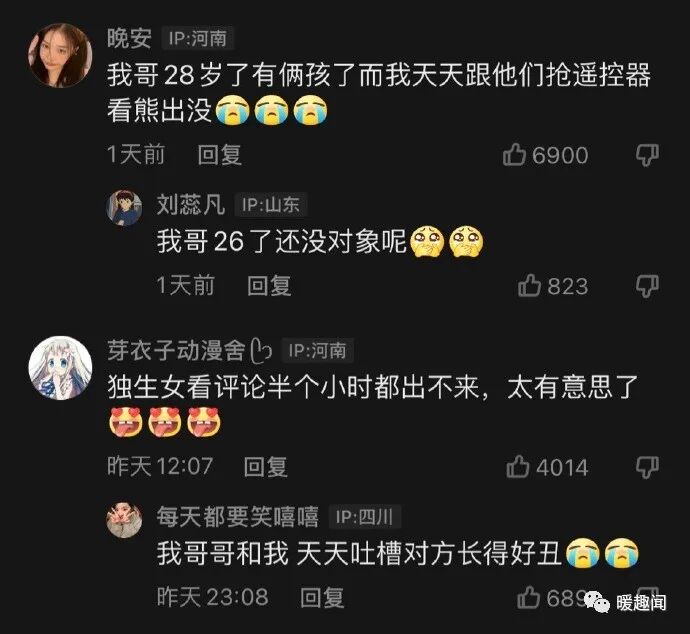This screenshot has width=690, height=634.
Task: Like 芽衣子动漫舍's comment with 4014 likes
Action: click(518, 466)
